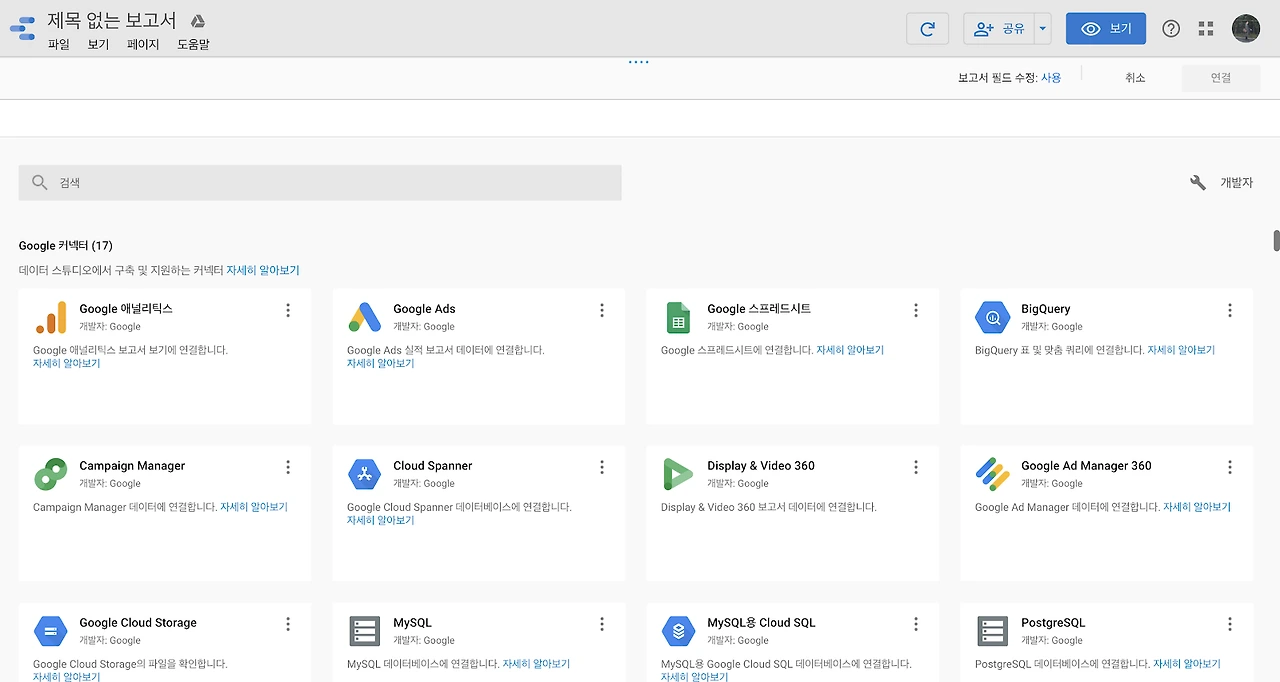Viewport: 1280px width, 682px height.
Task: Click the 취소 cancel button
Action: tap(1135, 78)
